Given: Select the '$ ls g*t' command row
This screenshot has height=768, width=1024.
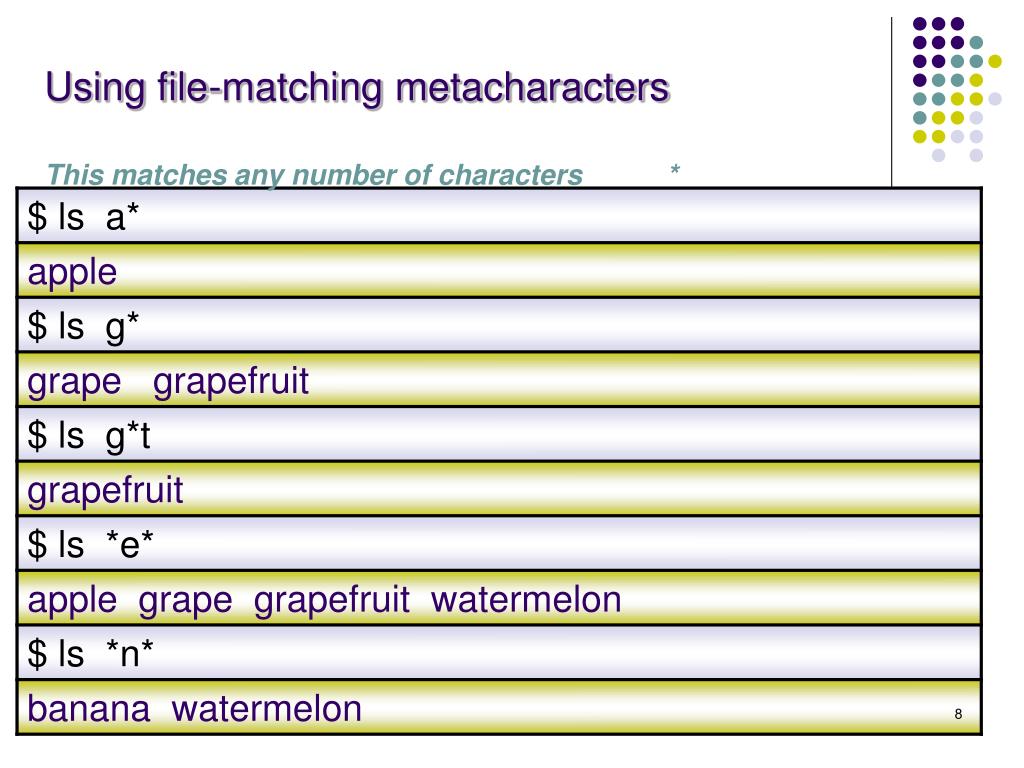Looking at the screenshot, I should pyautogui.click(x=499, y=434).
